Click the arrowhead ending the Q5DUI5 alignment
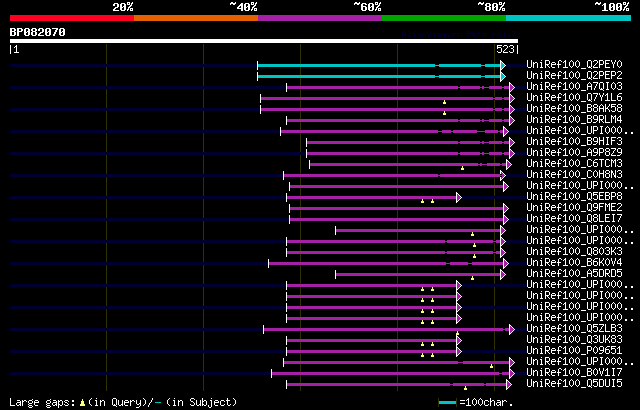The width and height of the screenshot is (640, 410). 509,385
